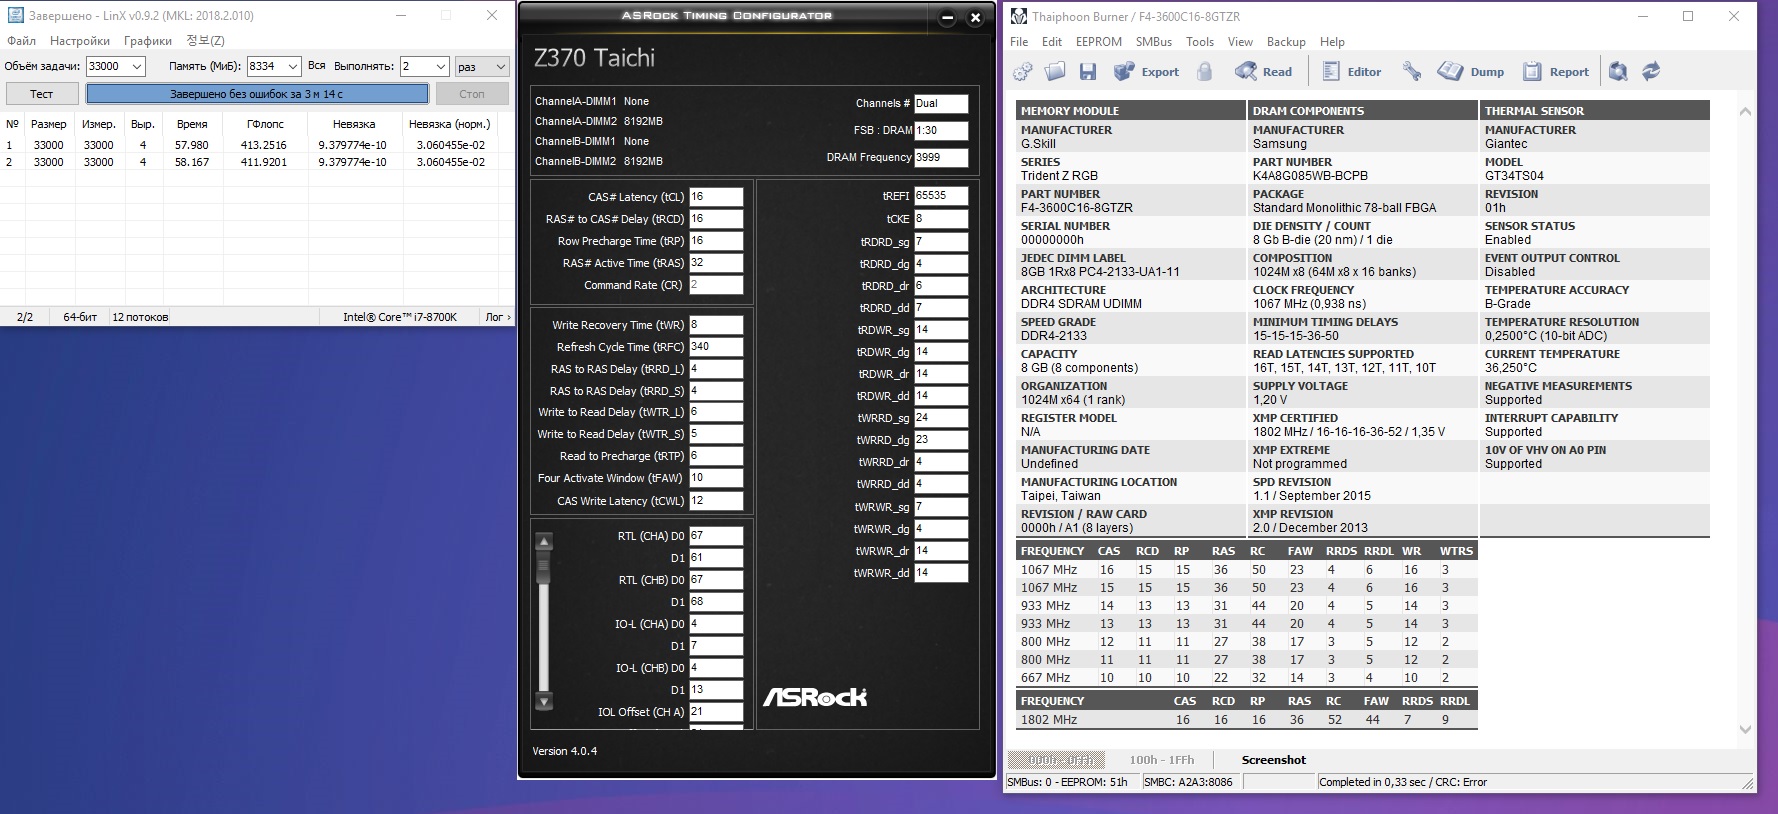
Task: Click the Dump toolbar button
Action: (1471, 71)
